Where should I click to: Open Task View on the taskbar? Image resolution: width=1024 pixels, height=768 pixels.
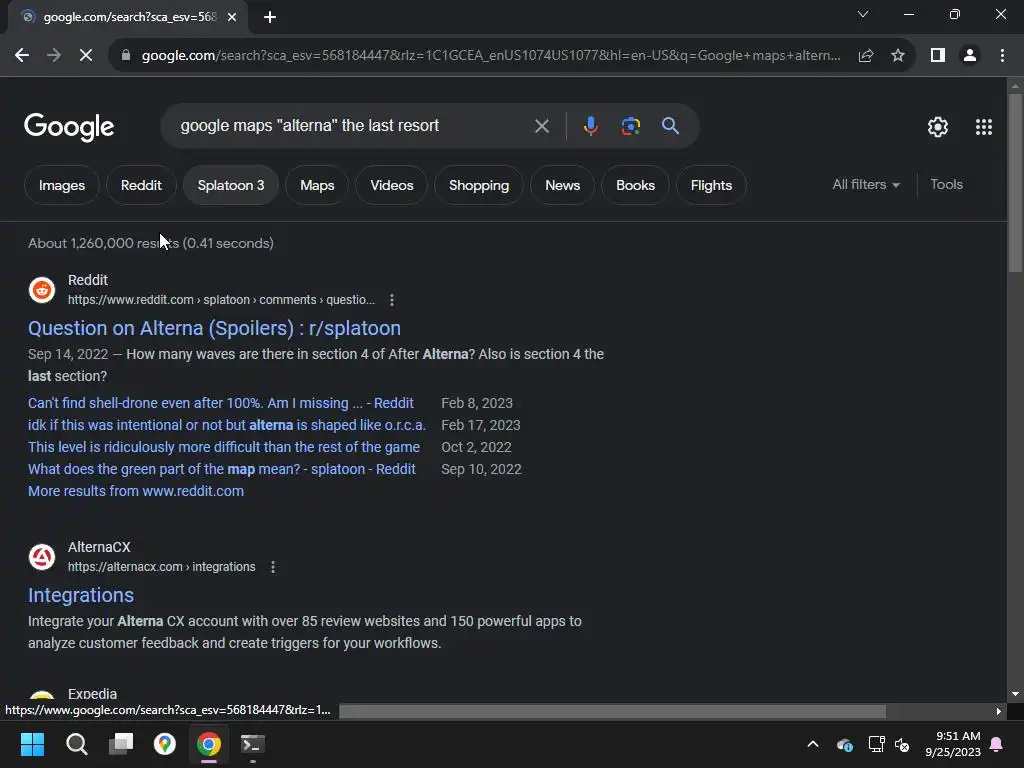tap(121, 744)
